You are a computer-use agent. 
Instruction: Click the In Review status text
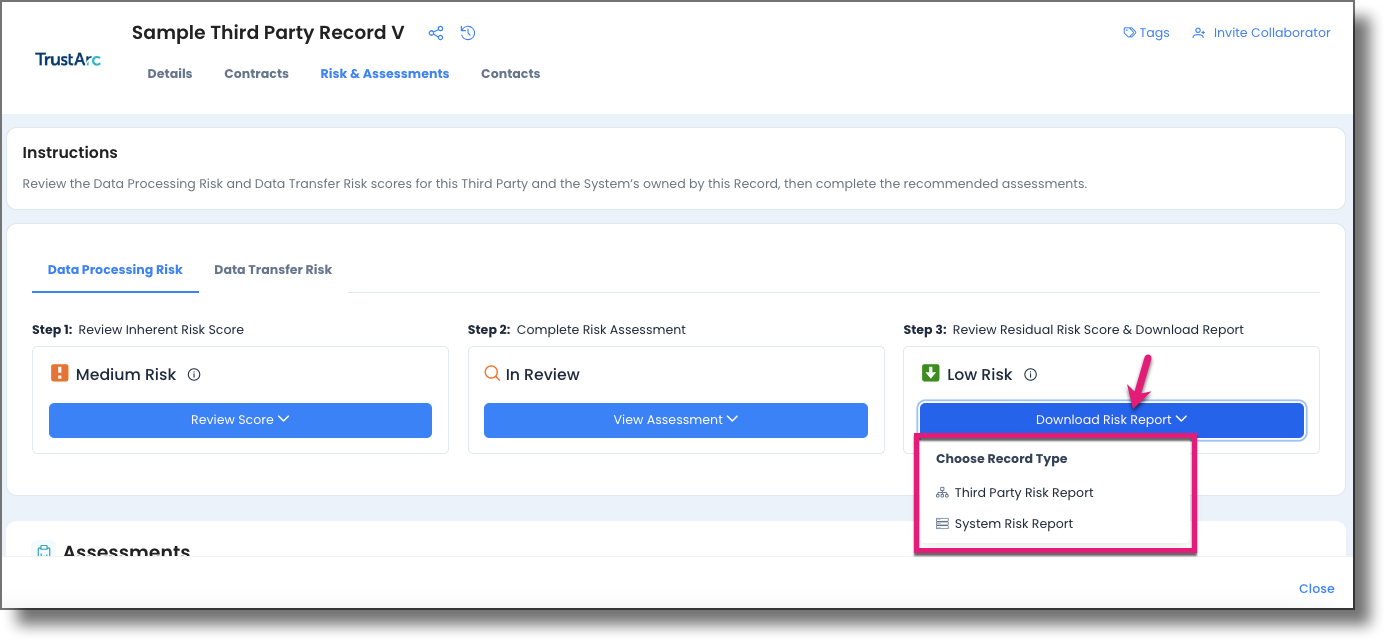tap(543, 375)
